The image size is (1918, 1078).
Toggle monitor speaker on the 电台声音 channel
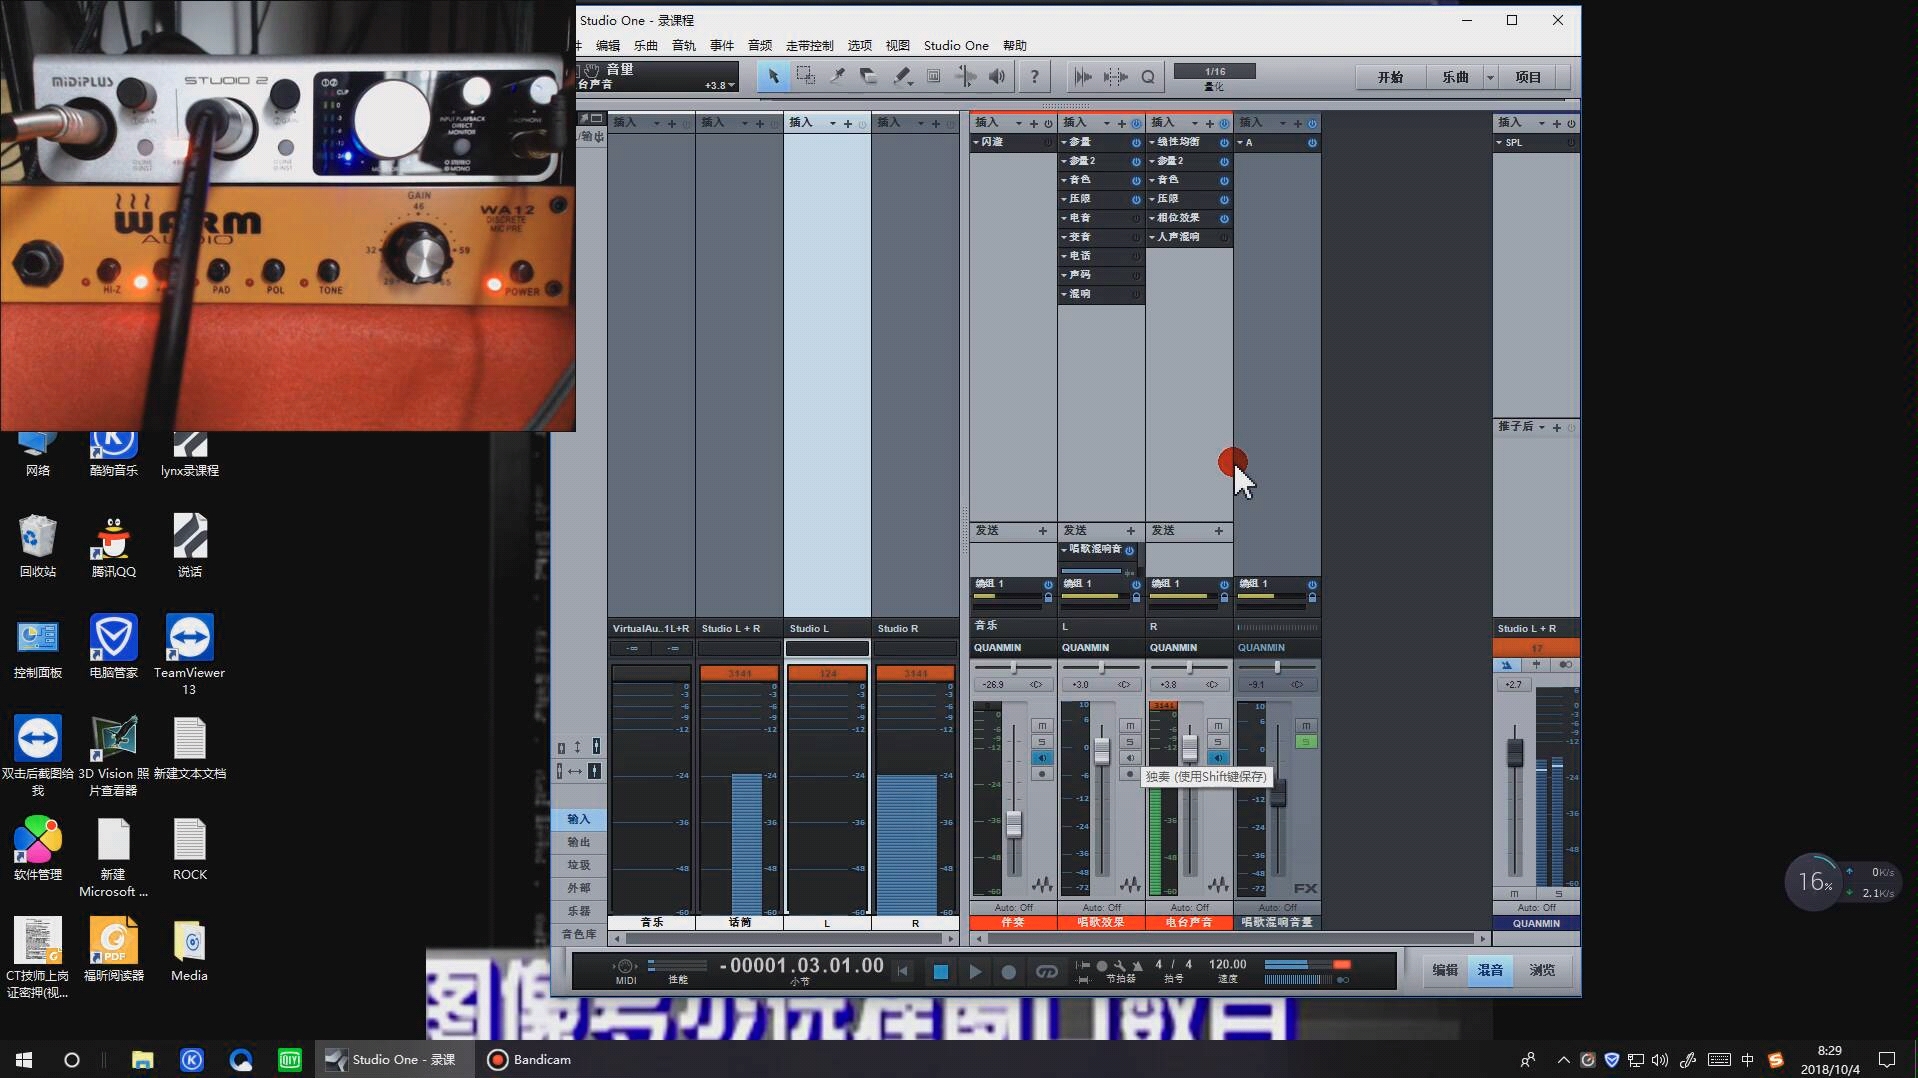tap(1218, 757)
